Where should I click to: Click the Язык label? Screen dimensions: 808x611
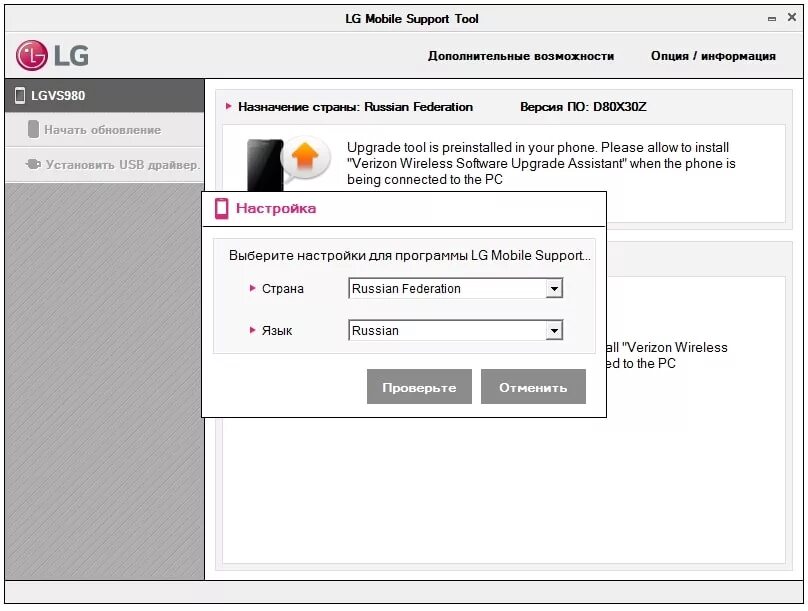(x=277, y=331)
